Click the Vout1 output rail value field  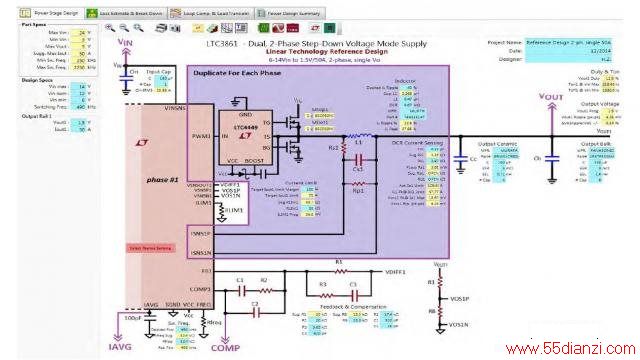pos(78,122)
